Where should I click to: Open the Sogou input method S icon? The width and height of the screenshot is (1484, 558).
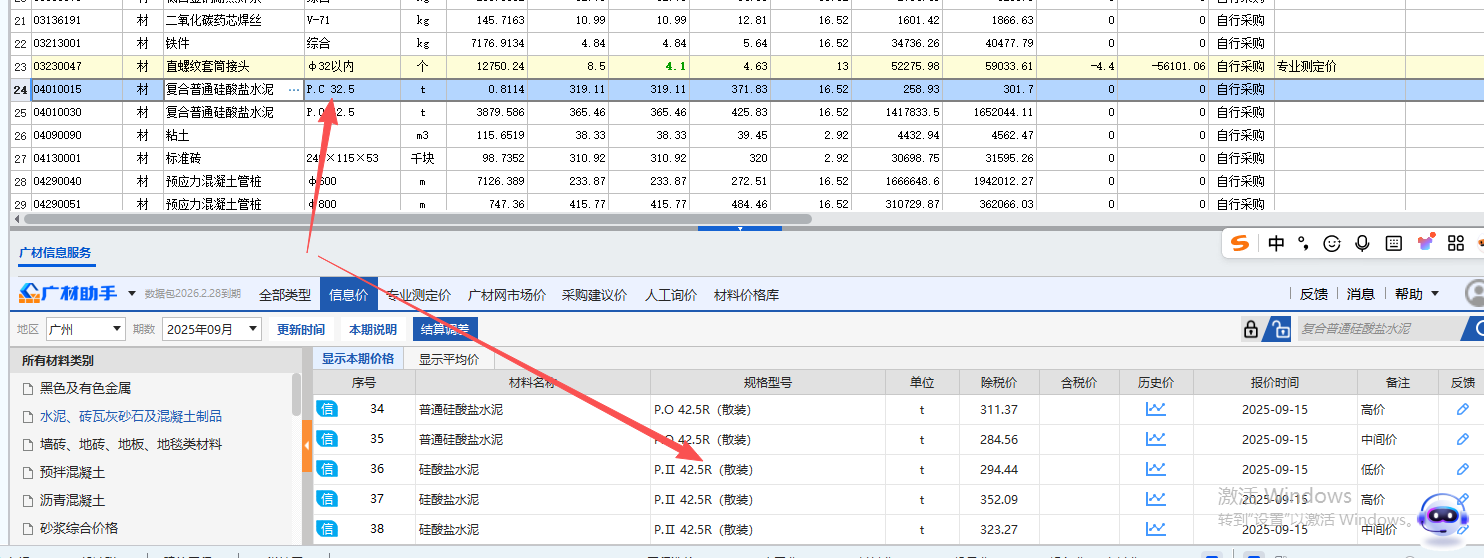[1240, 243]
